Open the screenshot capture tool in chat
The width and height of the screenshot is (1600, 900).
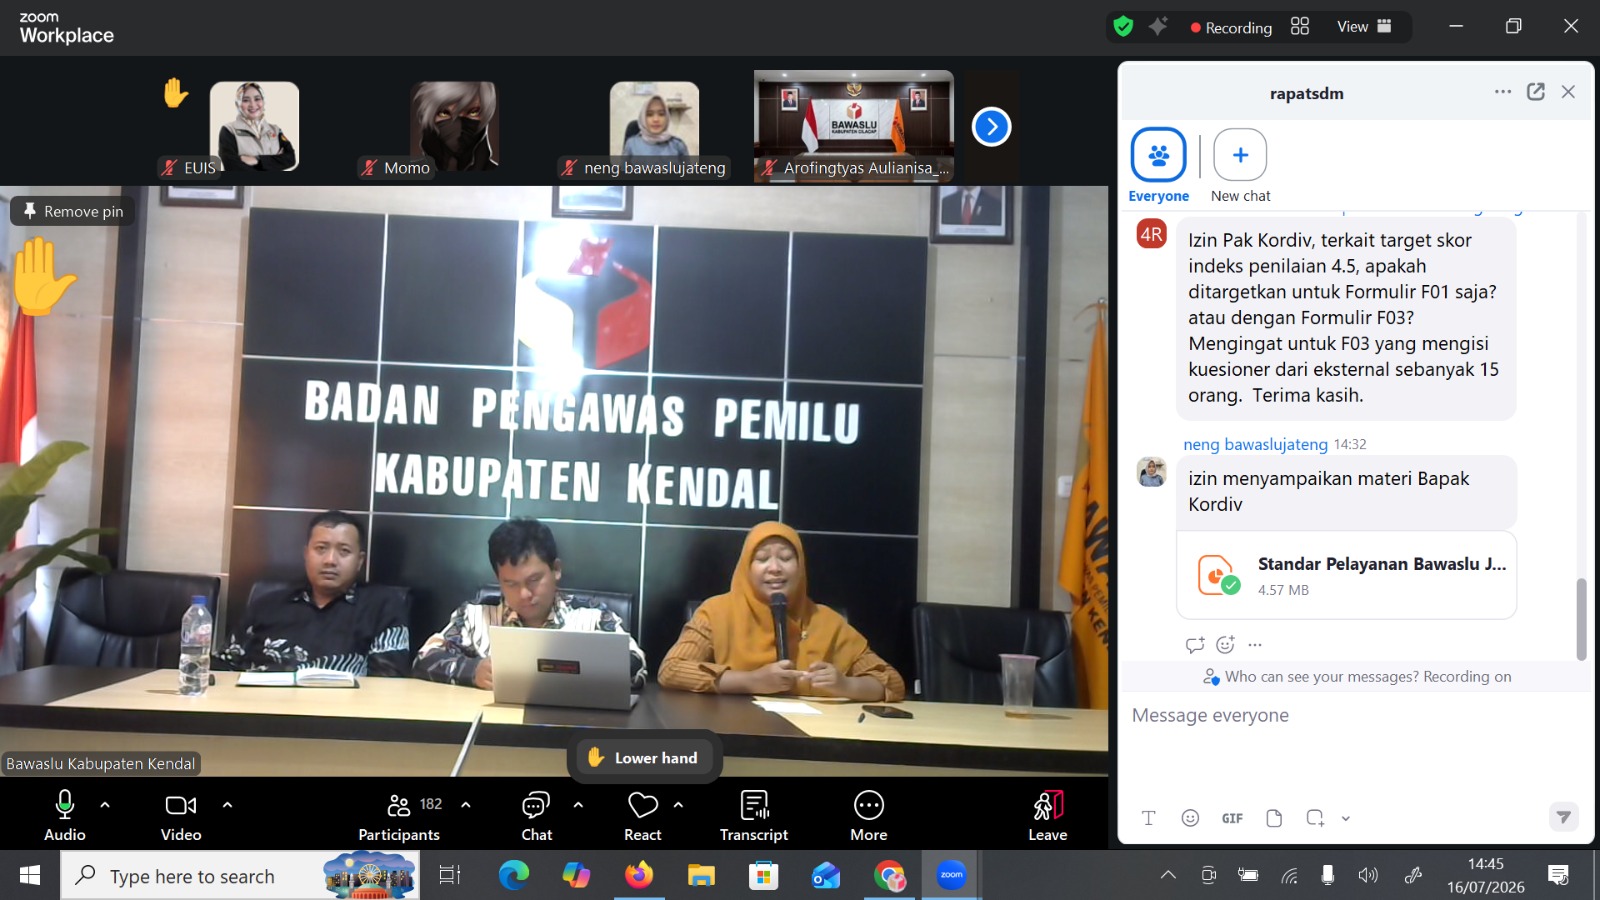coord(1315,818)
